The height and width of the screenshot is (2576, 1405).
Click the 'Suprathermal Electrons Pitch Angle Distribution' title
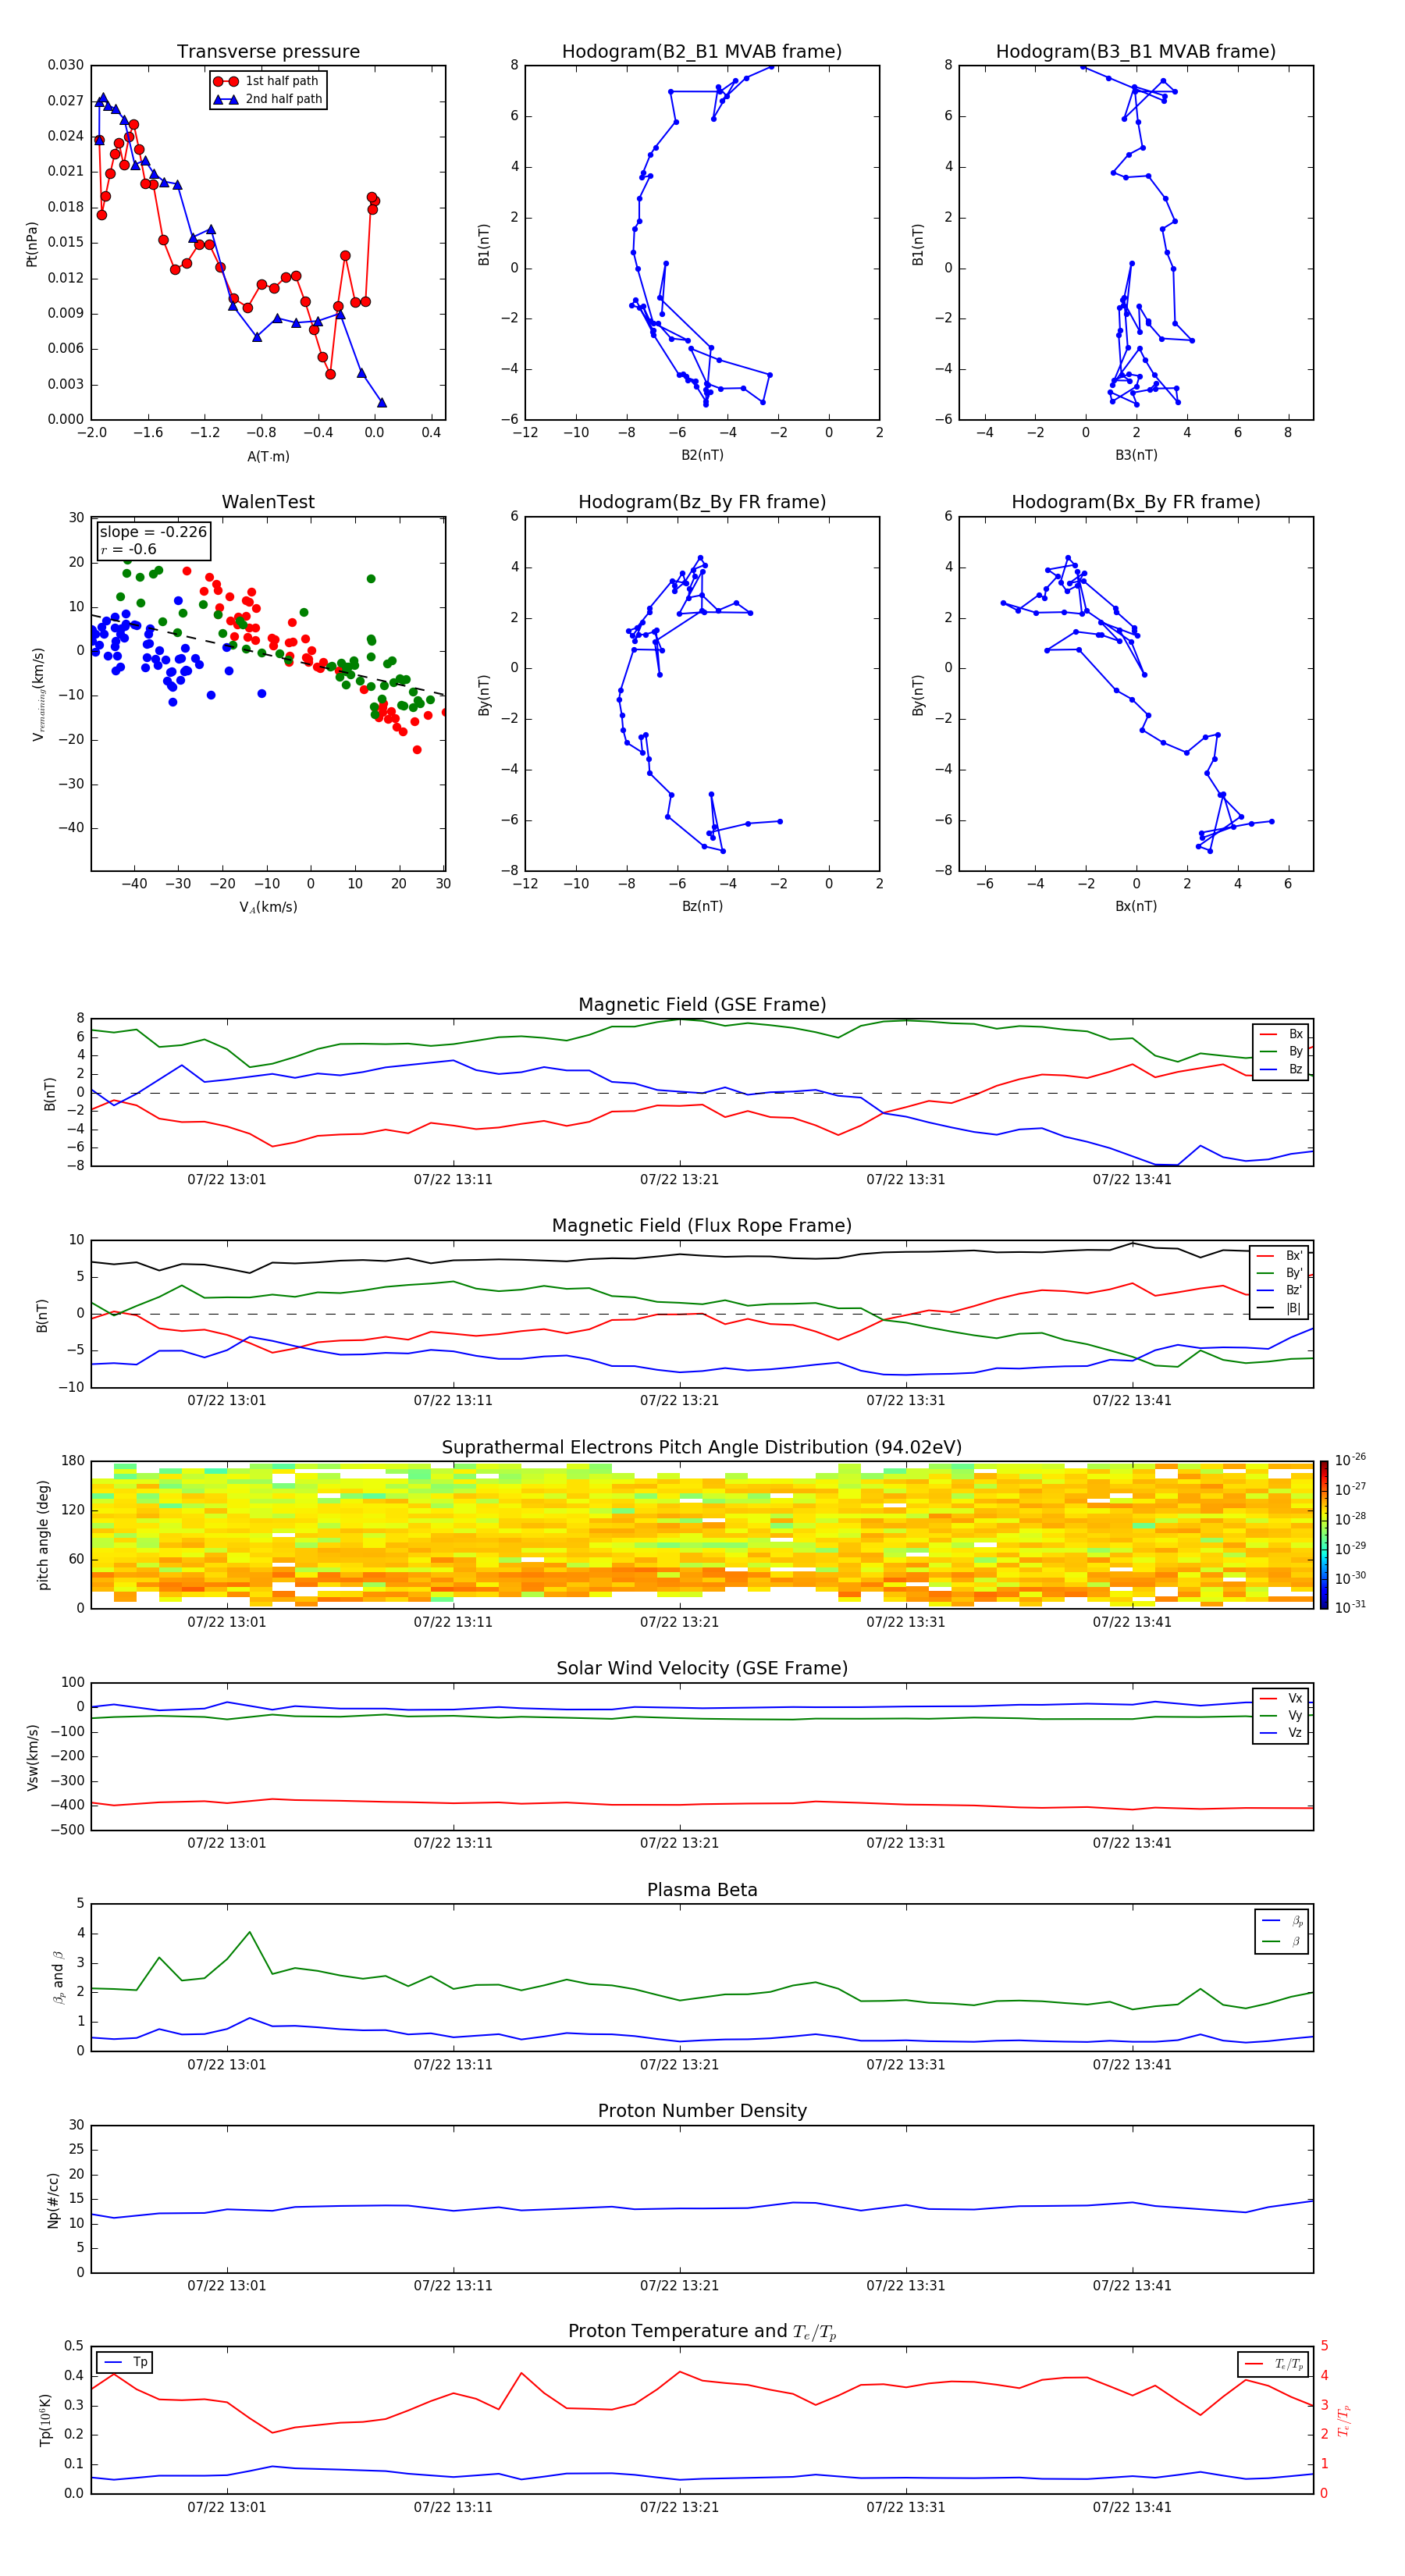702,1447
